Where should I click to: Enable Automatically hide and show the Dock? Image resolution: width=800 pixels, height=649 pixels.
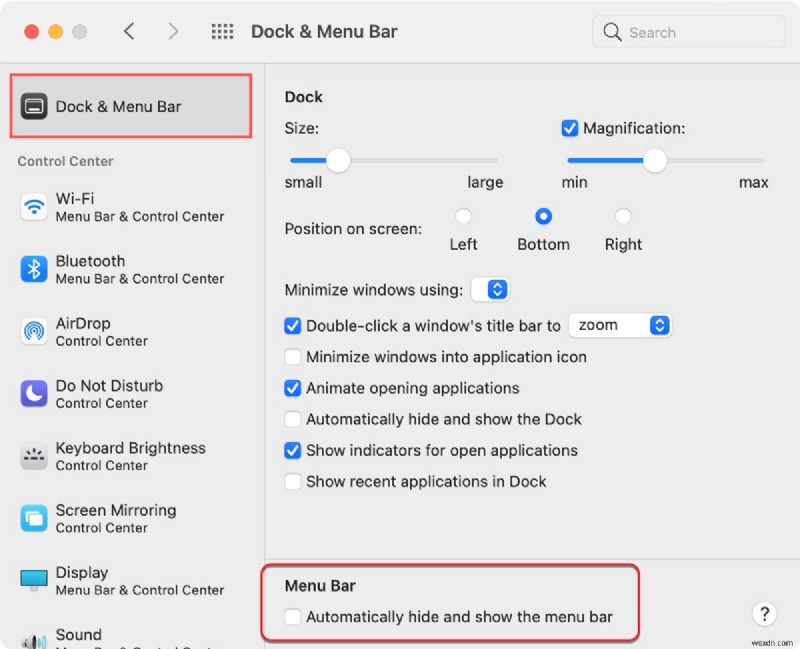coord(292,419)
